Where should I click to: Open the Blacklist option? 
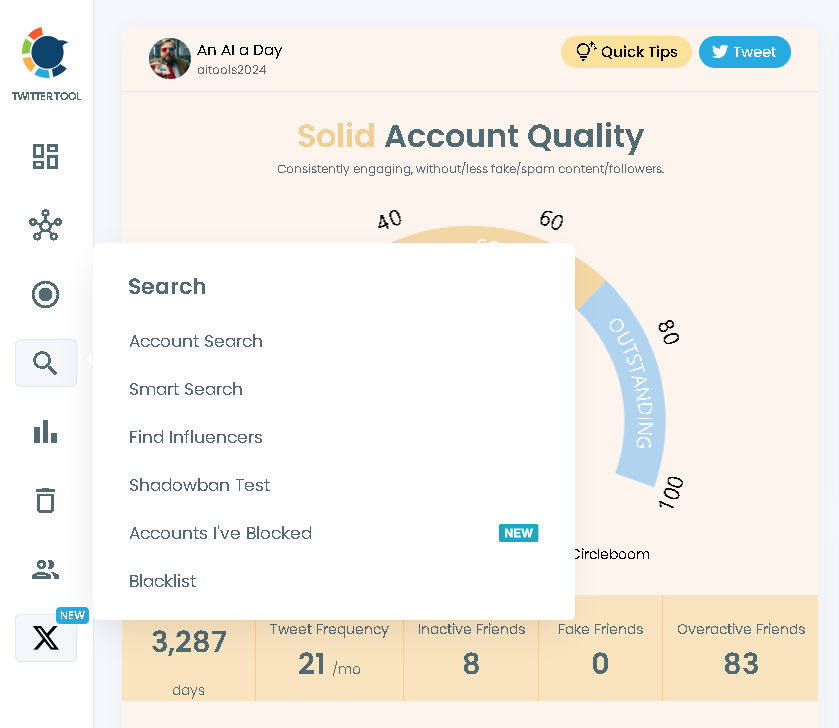click(x=162, y=581)
